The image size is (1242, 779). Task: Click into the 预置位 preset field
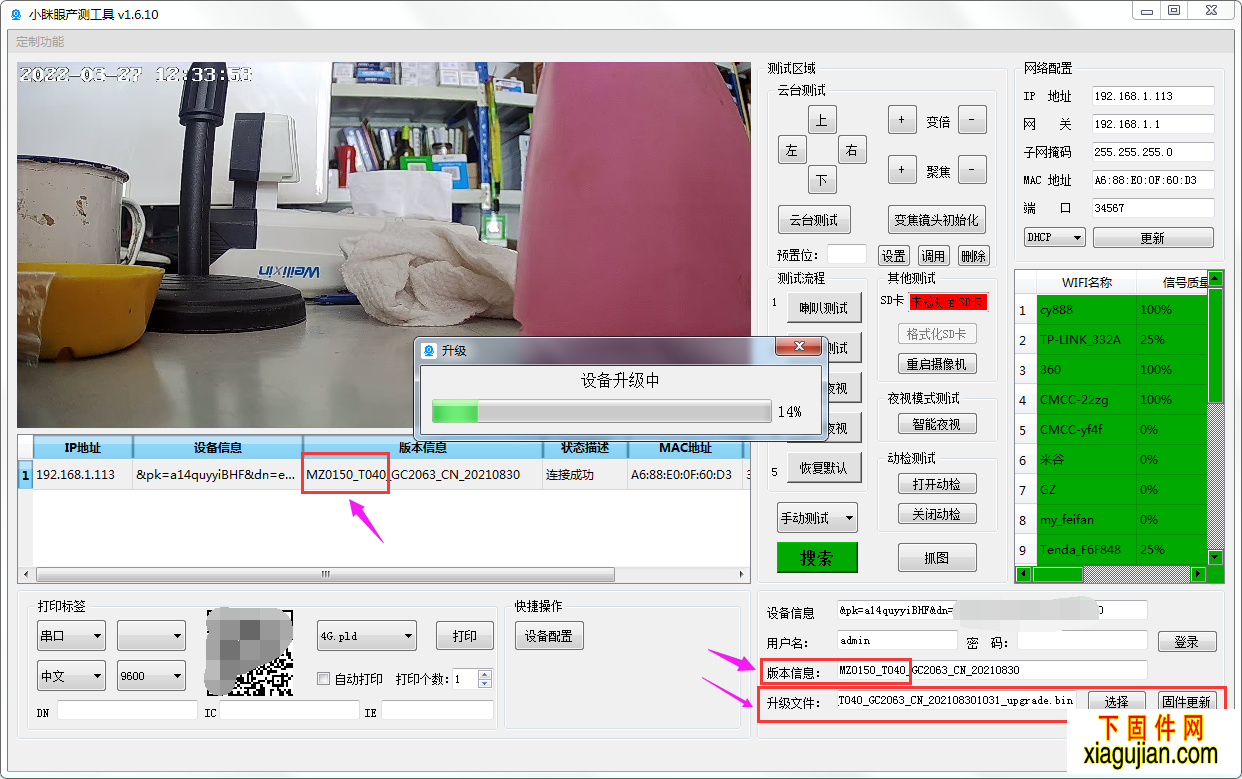(x=847, y=255)
